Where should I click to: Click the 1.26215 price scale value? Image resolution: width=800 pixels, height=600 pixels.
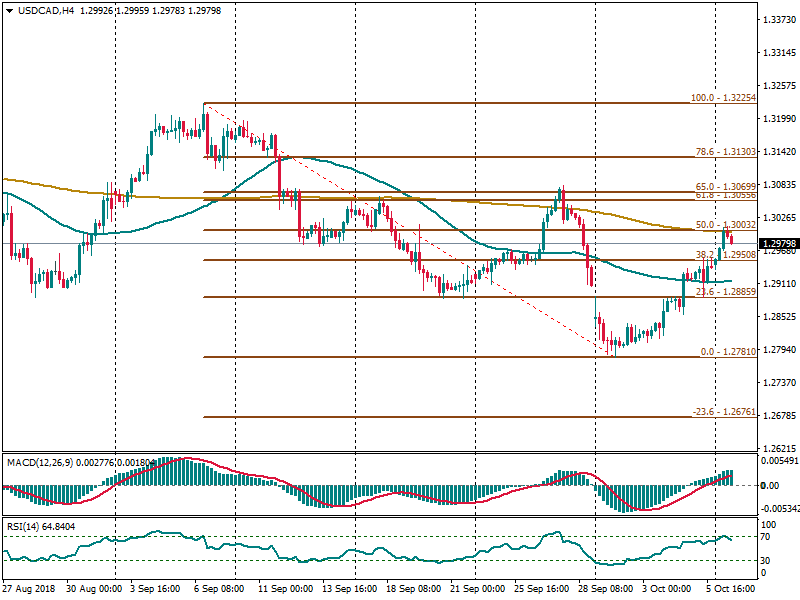tap(778, 448)
